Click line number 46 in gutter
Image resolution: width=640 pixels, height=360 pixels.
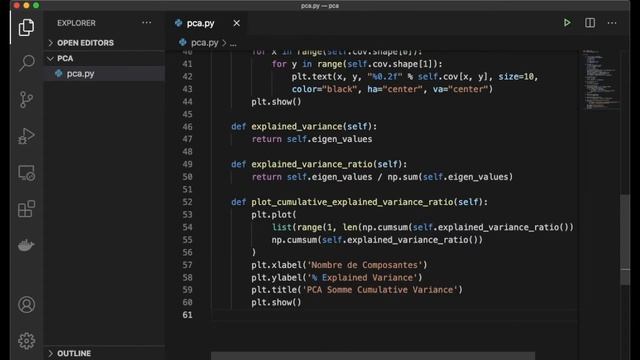(x=187, y=127)
